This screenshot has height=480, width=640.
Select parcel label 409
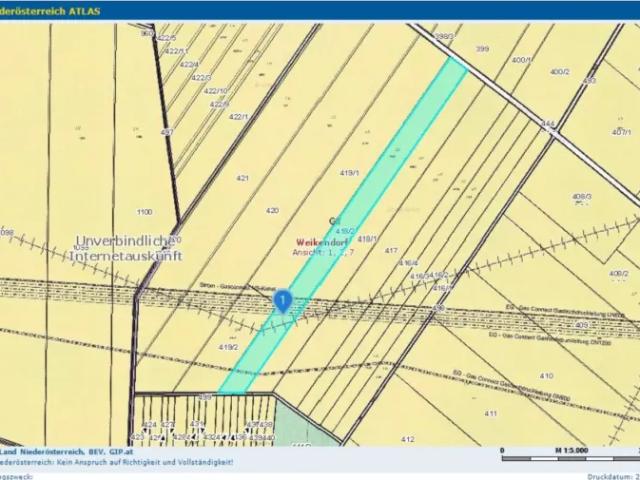point(581,325)
